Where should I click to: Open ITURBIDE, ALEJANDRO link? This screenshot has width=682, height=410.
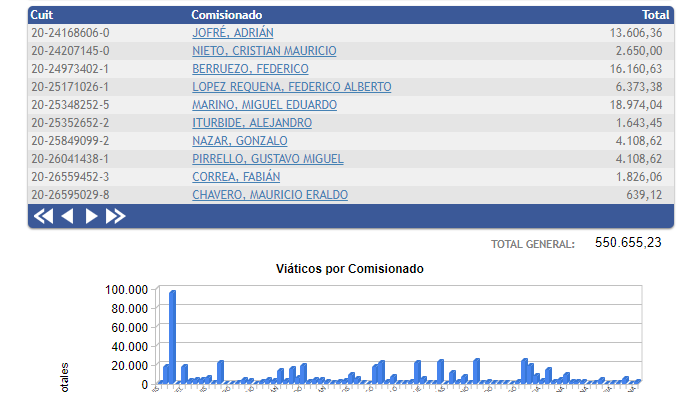(251, 123)
